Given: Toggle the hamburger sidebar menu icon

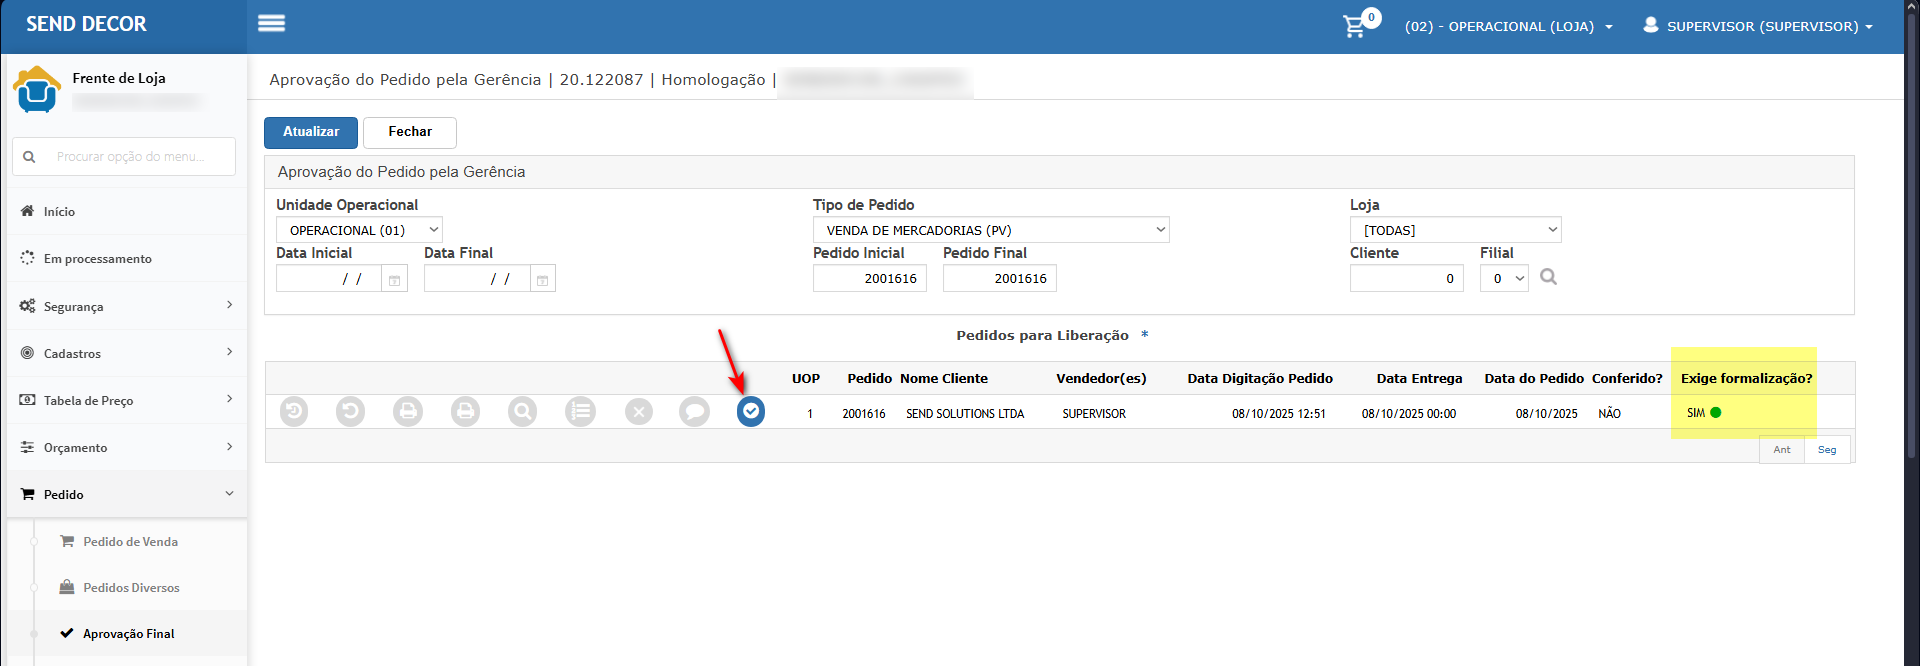Looking at the screenshot, I should point(271,24).
